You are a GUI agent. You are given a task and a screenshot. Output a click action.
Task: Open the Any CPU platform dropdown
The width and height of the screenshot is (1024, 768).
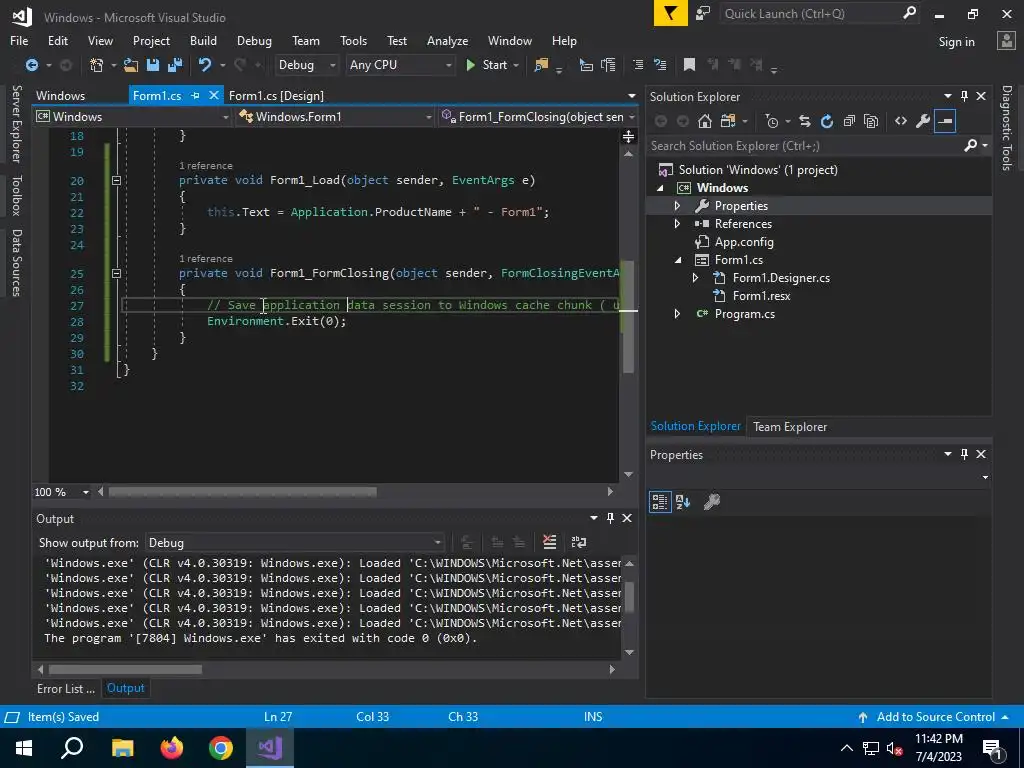(x=400, y=65)
